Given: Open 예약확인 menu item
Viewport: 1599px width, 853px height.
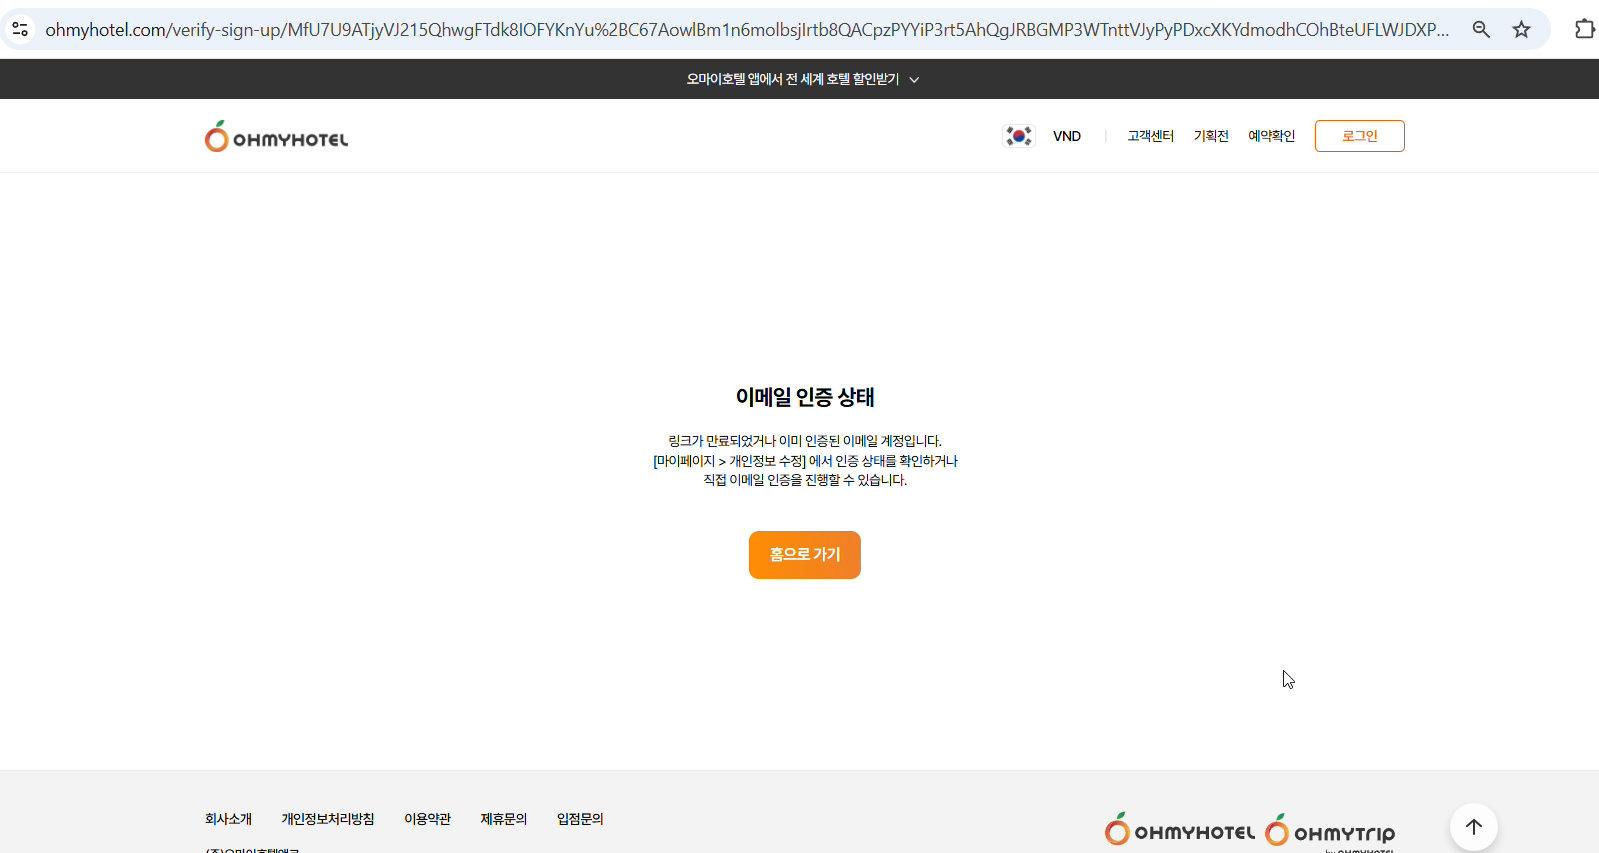Looking at the screenshot, I should point(1271,136).
